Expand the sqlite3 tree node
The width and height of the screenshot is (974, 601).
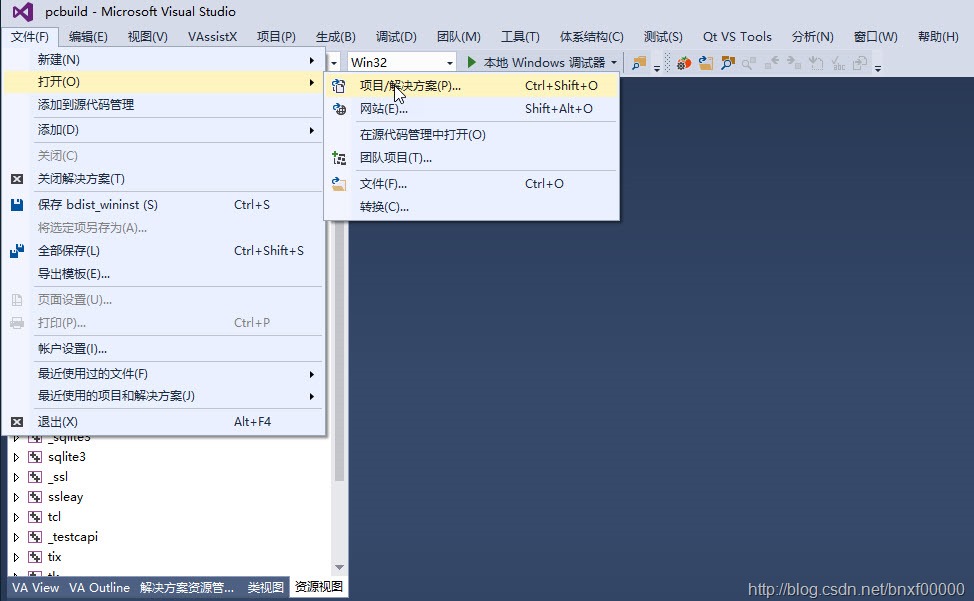click(16, 458)
